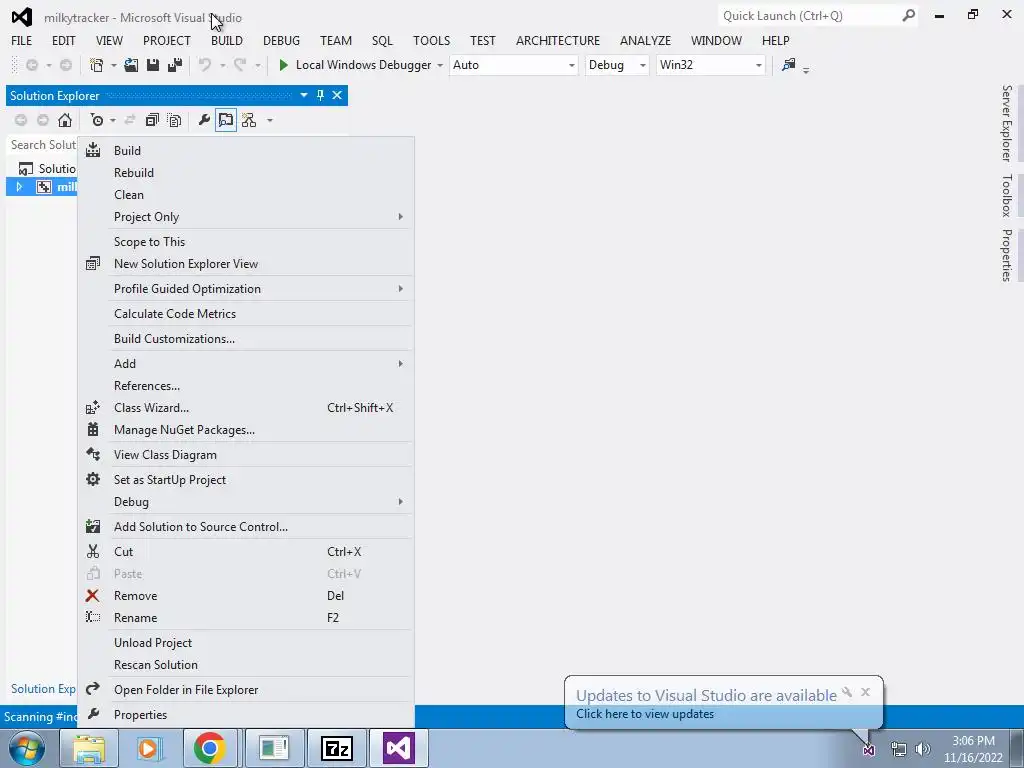The image size is (1024, 768).
Task: Open the ARCHITECTURE menu
Action: (x=558, y=40)
